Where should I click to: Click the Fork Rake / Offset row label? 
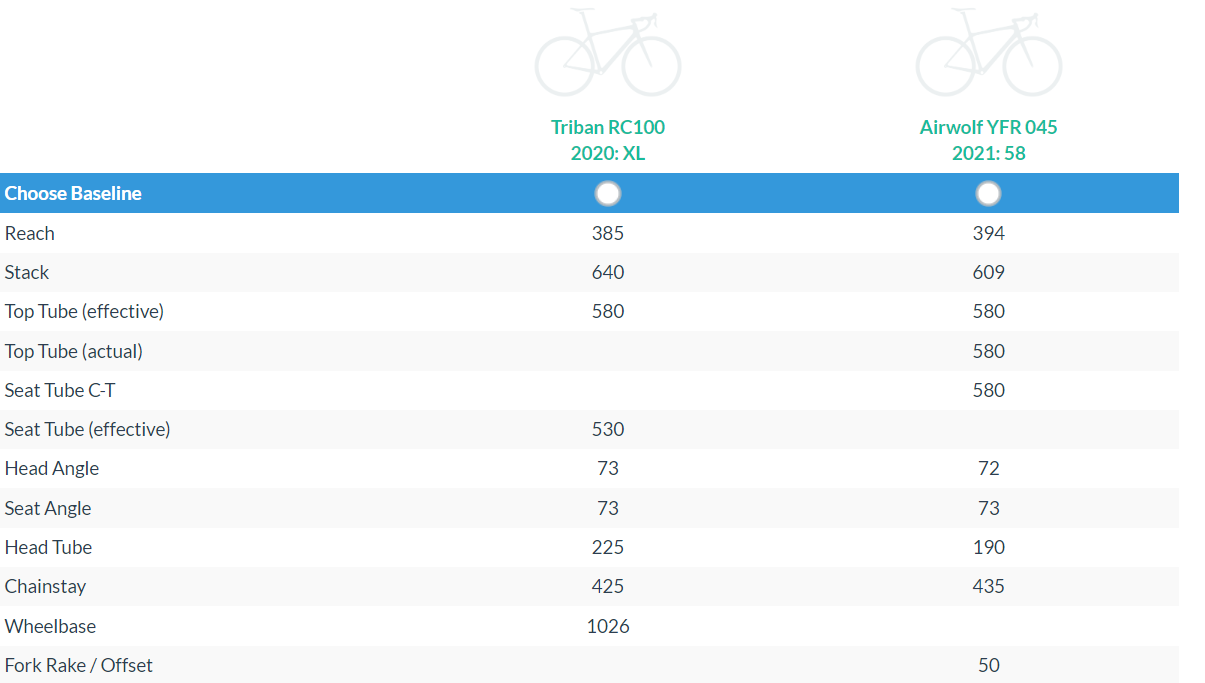pos(79,665)
